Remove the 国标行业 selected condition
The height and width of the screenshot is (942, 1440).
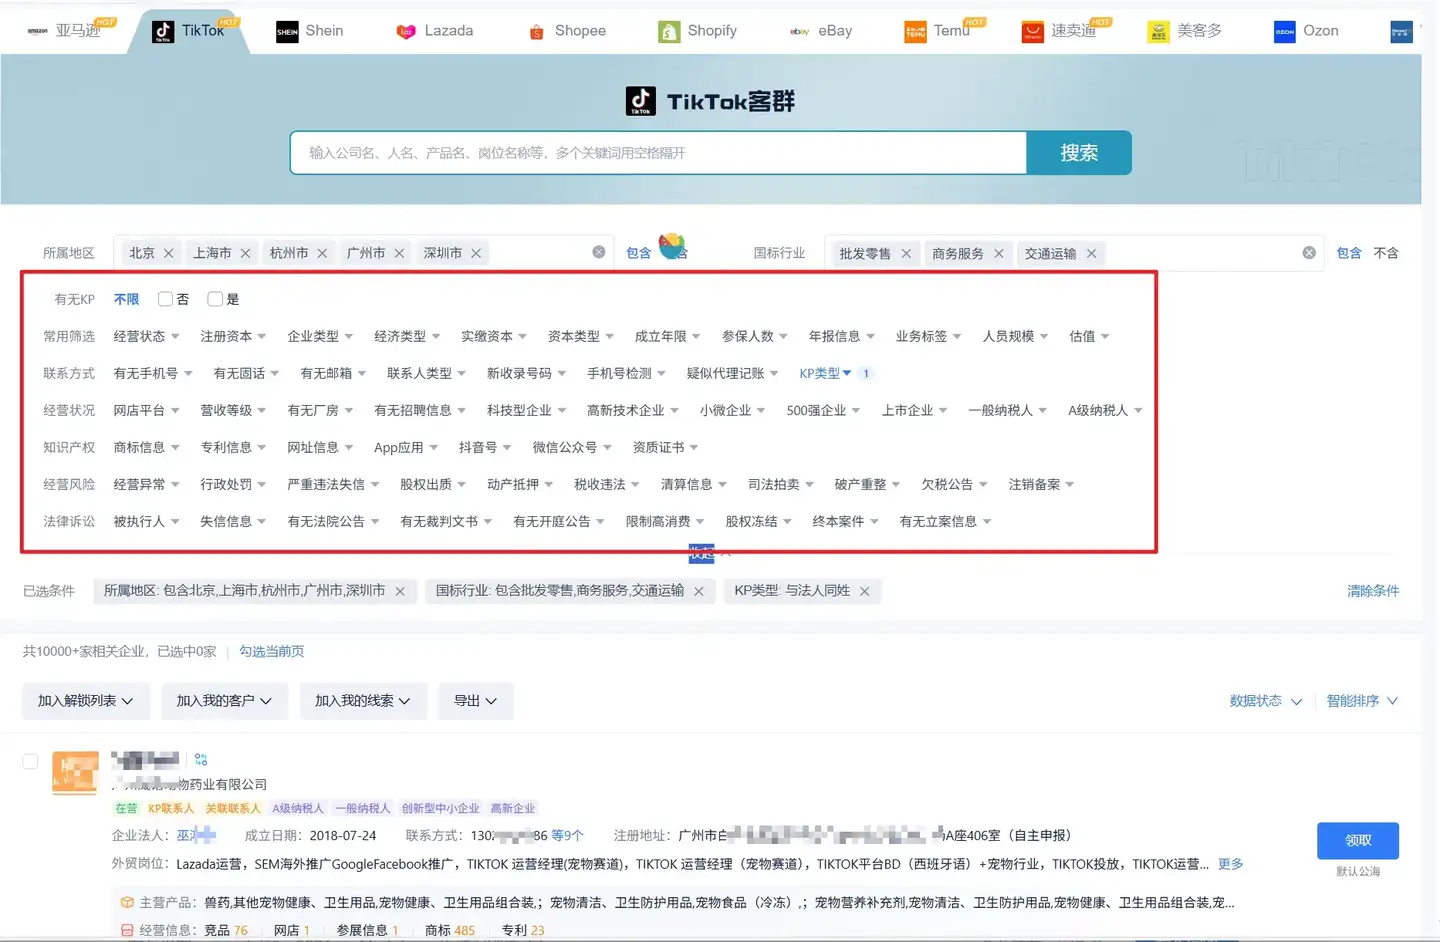click(x=699, y=591)
